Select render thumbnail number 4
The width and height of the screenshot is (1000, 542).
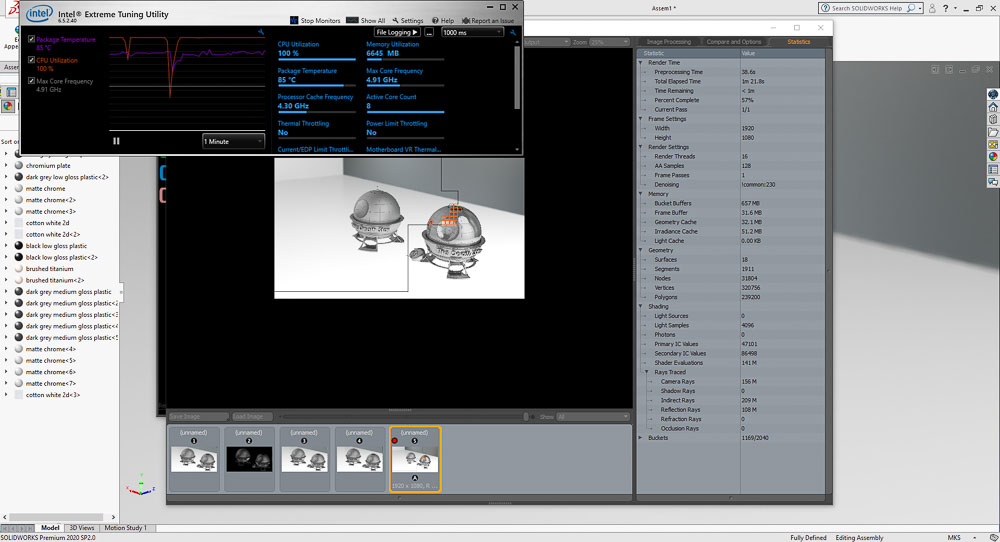[359, 459]
